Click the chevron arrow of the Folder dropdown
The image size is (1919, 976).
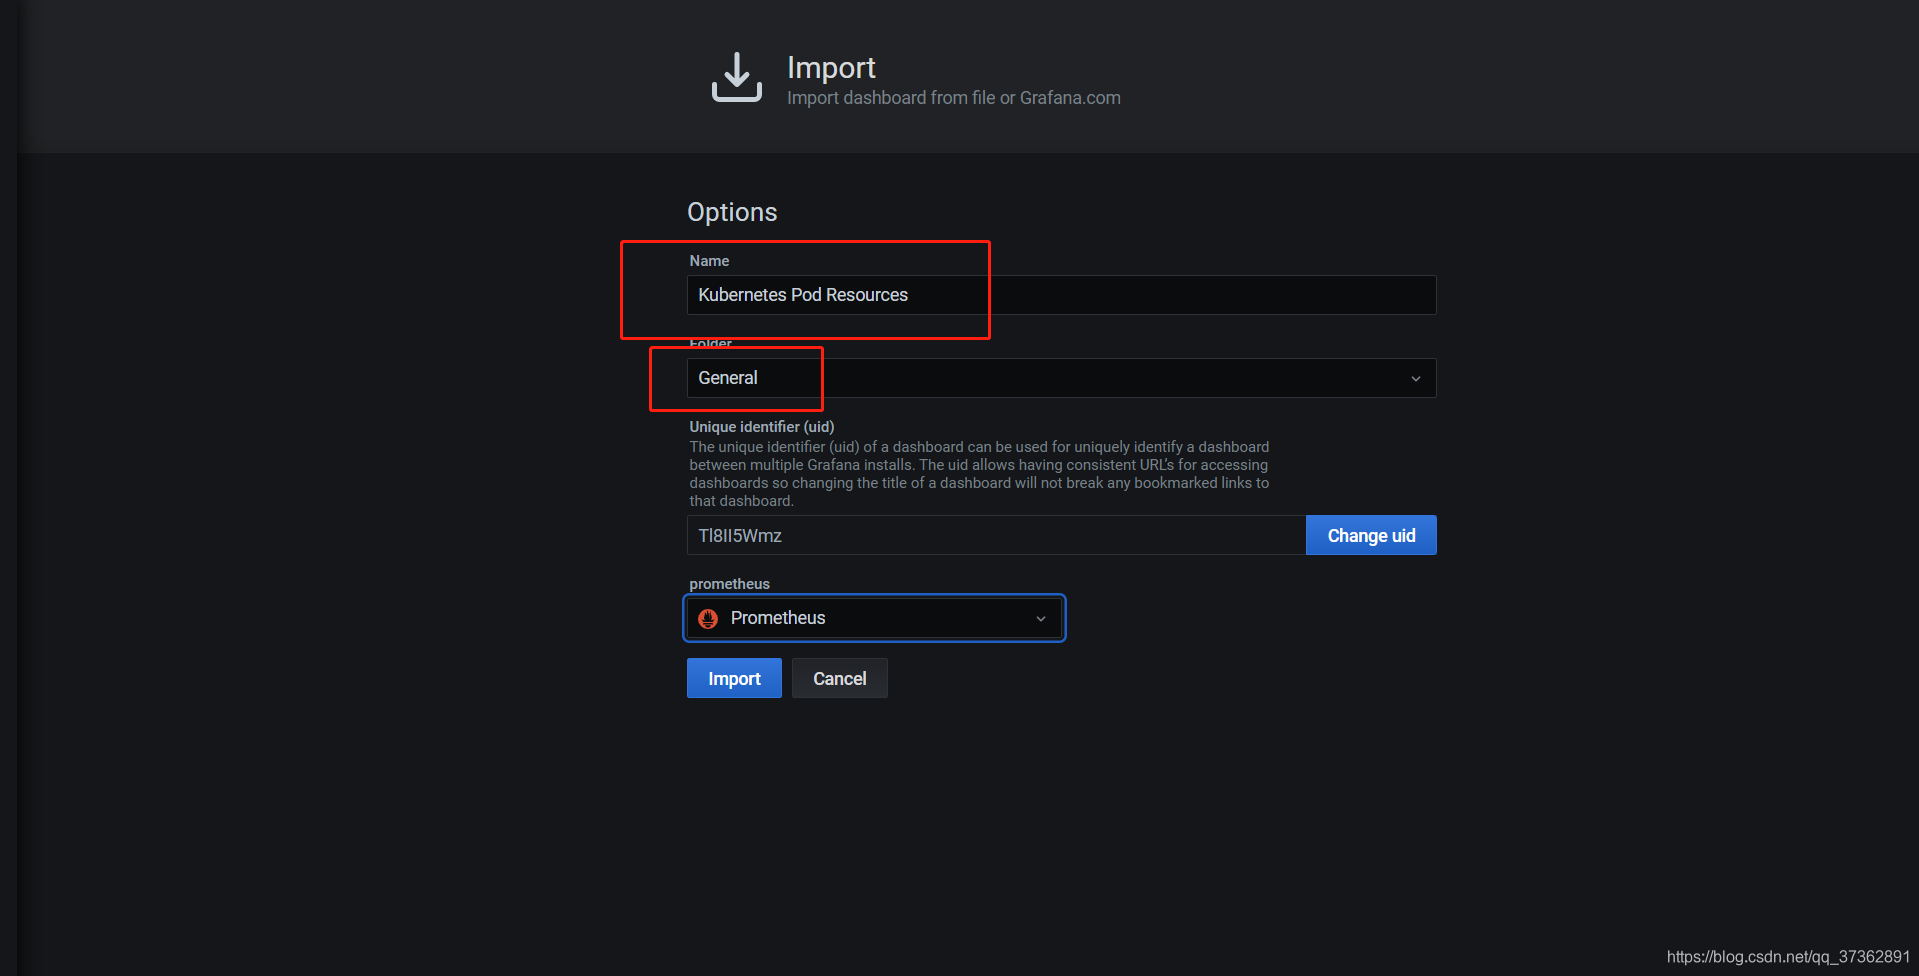click(x=1415, y=379)
